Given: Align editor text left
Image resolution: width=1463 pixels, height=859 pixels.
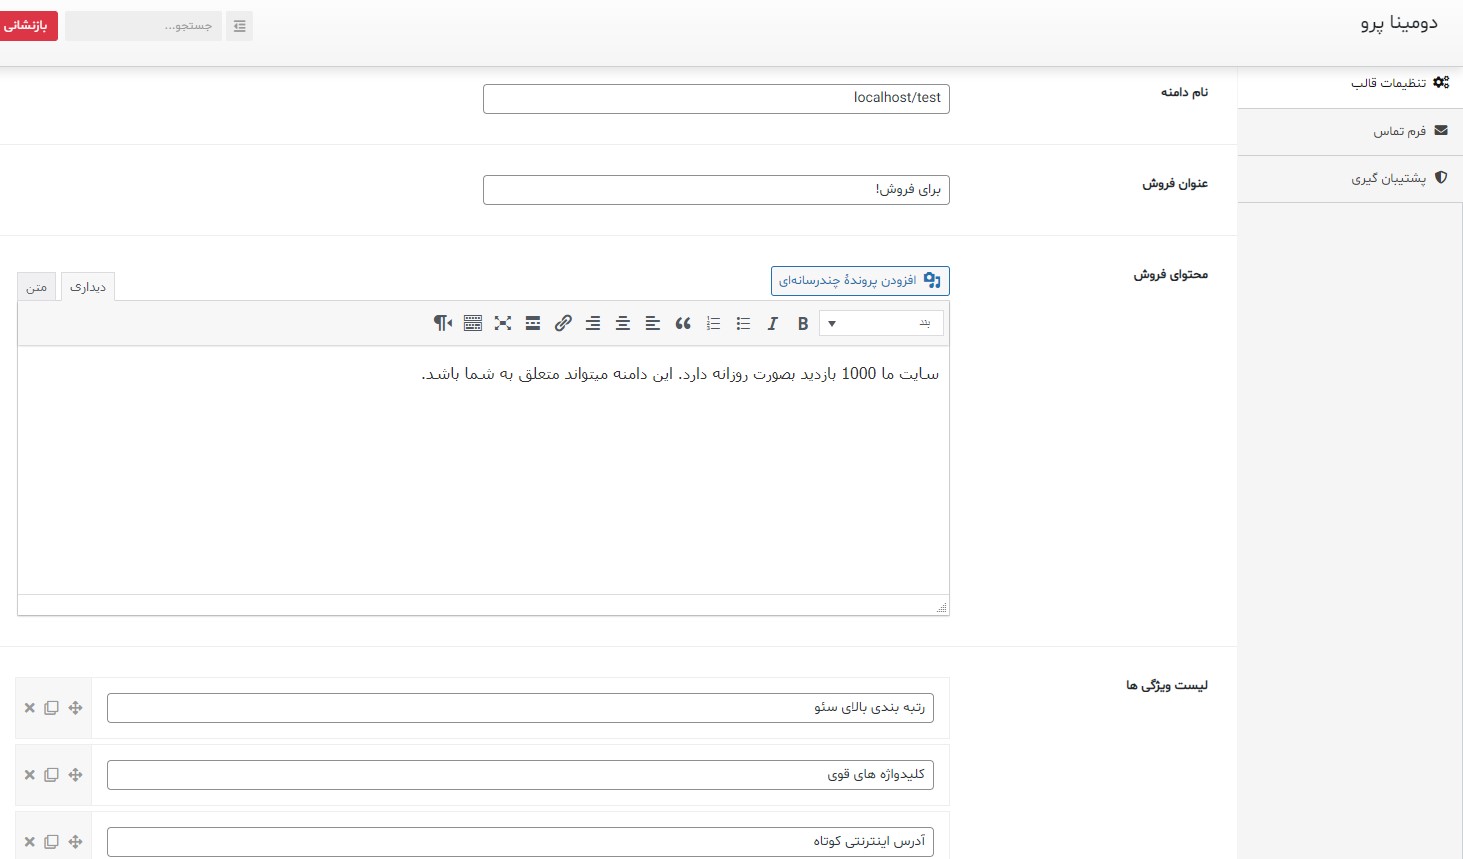Looking at the screenshot, I should coord(653,323).
